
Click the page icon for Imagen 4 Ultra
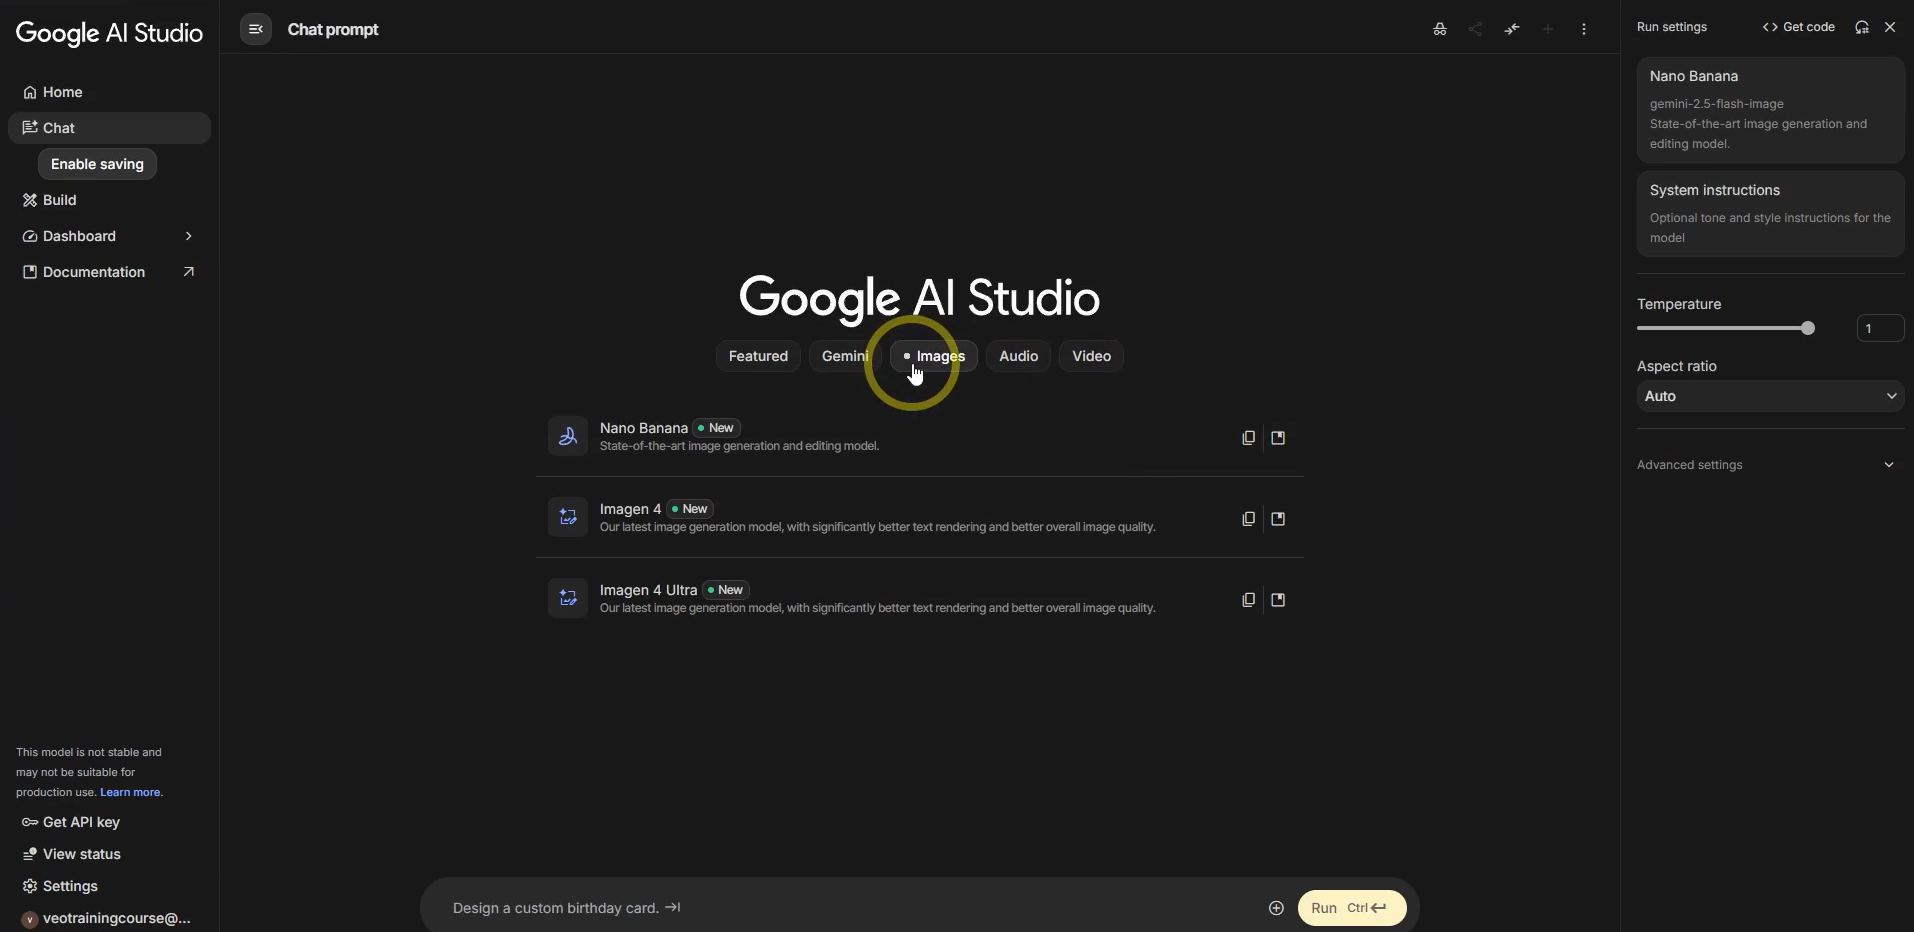pos(1278,600)
